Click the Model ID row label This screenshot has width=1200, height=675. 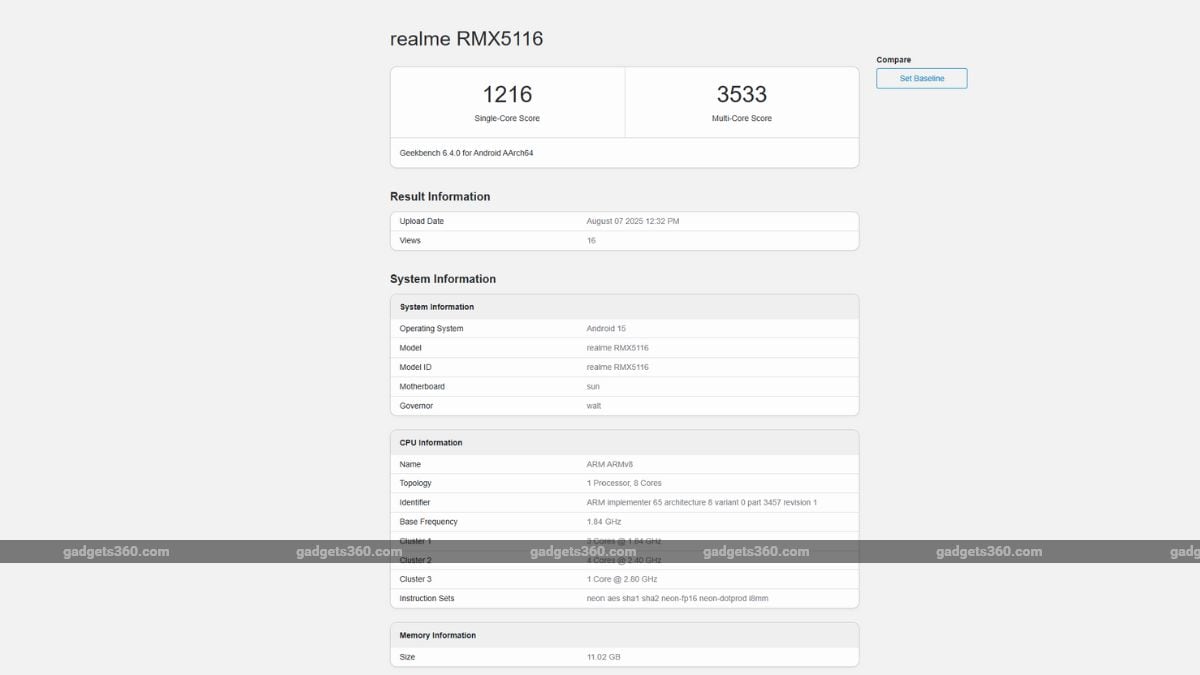415,367
